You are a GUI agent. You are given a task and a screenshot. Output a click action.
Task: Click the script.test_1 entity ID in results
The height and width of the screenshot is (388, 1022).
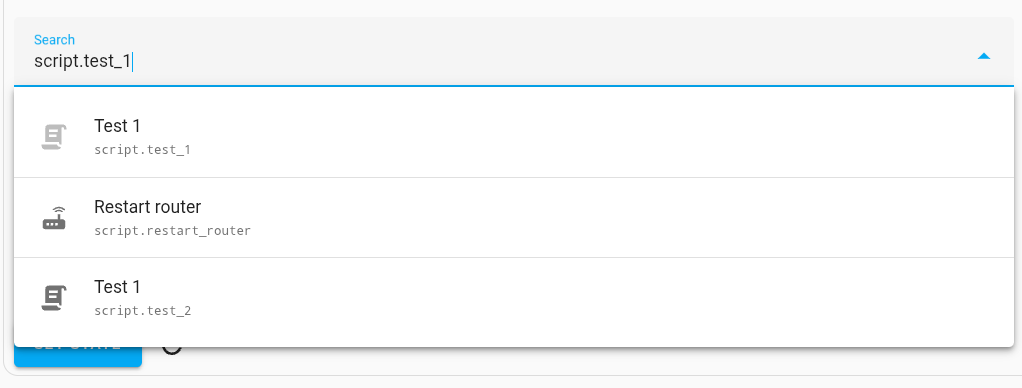click(142, 150)
